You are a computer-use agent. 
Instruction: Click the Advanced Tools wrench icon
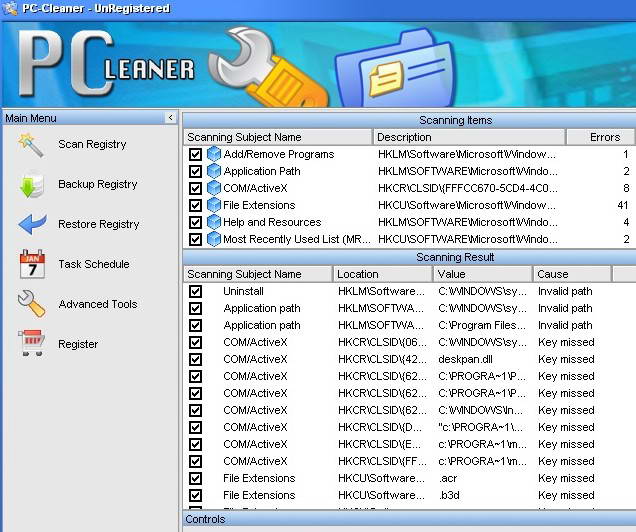coord(31,304)
